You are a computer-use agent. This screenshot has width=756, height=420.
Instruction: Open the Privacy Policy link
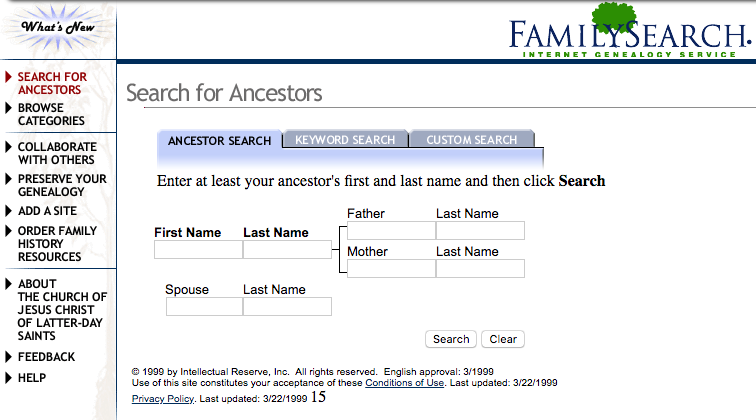coord(163,399)
